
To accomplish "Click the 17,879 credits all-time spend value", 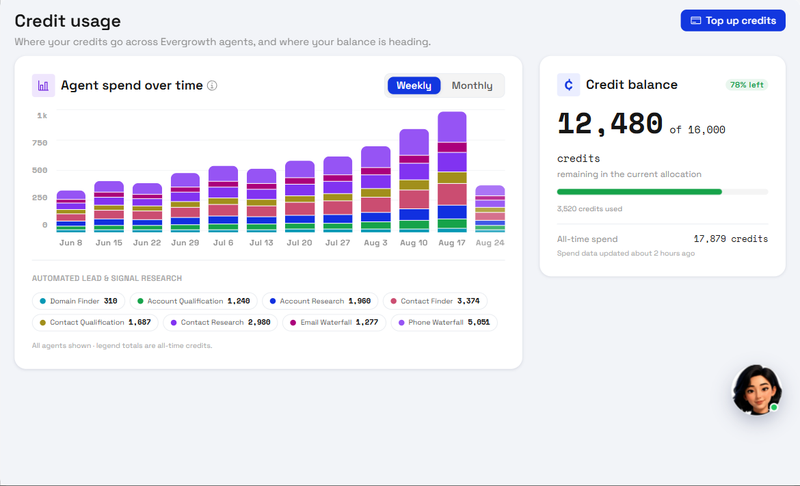I will [731, 239].
